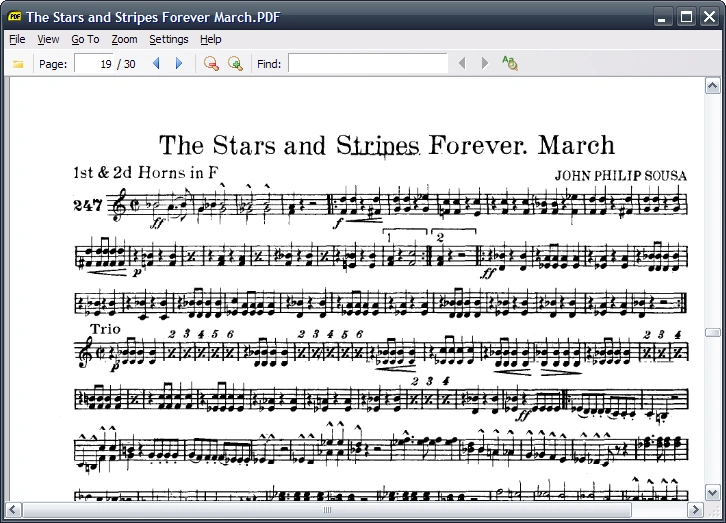Go to previous page with blue left arrow
726x523 pixels.
[156, 63]
